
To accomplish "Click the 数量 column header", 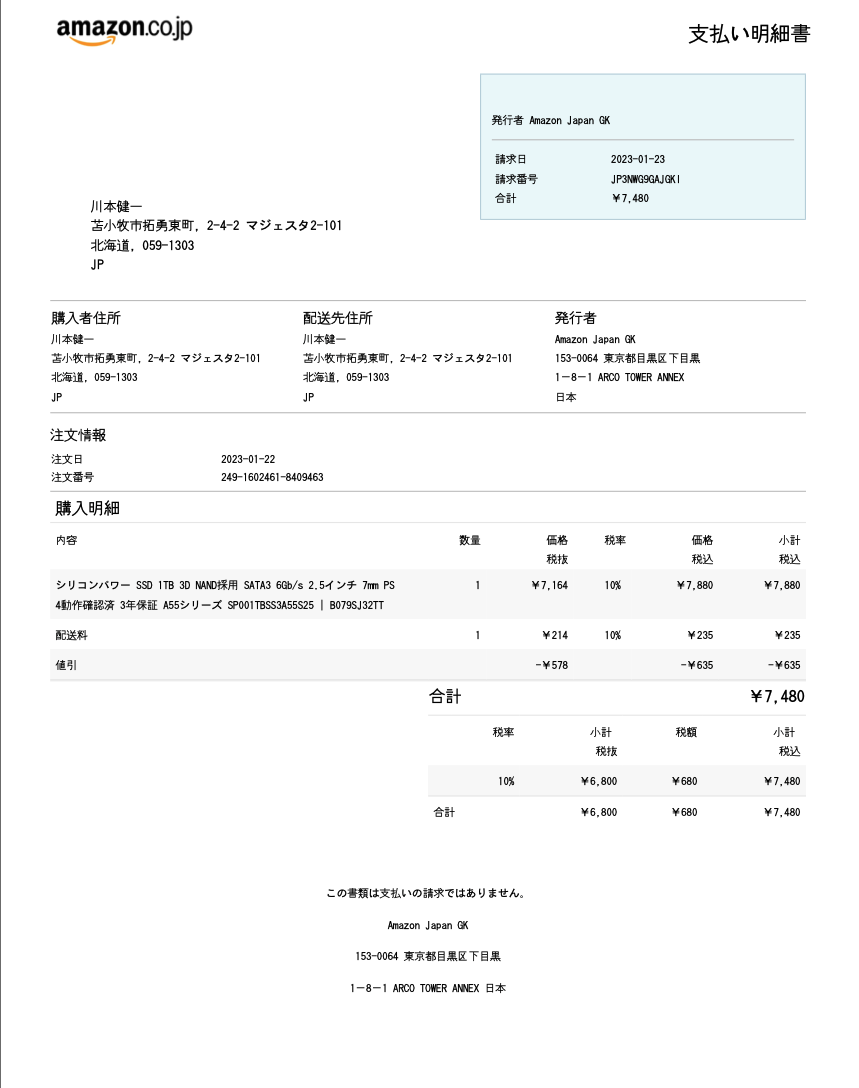I will coord(469,540).
